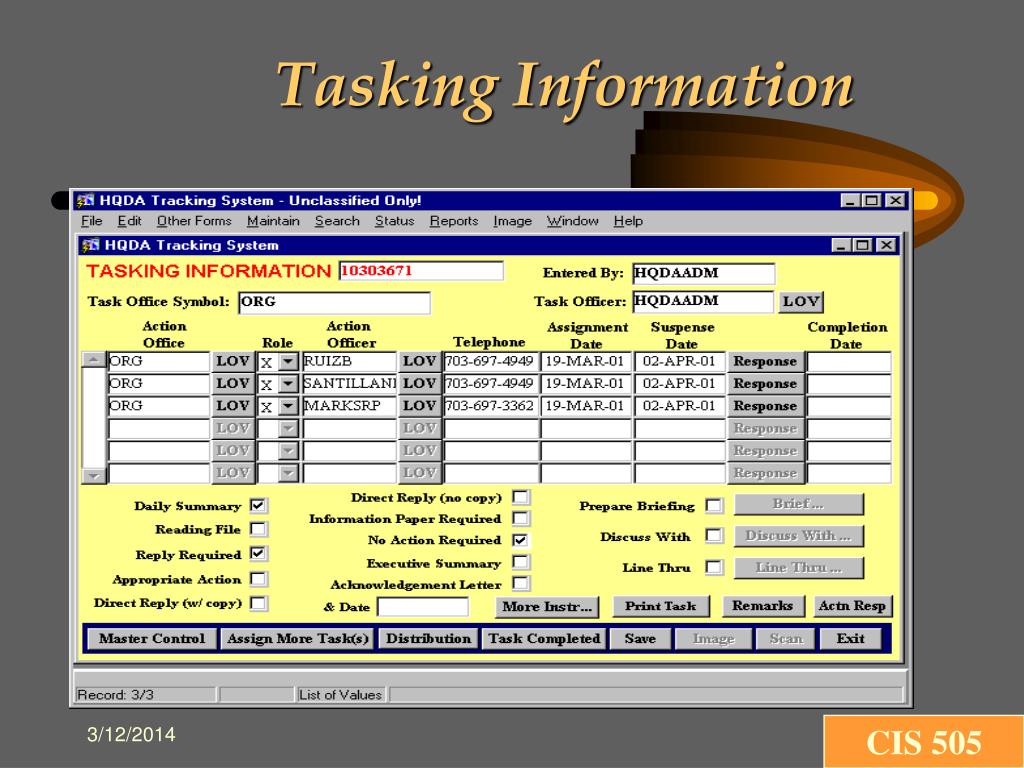
Task: Click the Entered By field
Action: (703, 274)
